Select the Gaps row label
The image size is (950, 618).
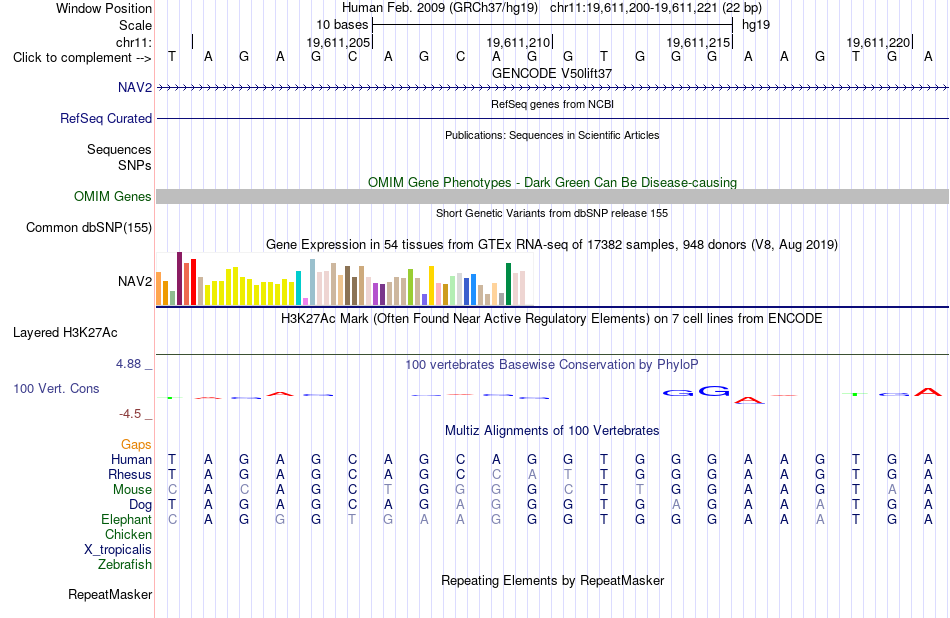[x=136, y=445]
